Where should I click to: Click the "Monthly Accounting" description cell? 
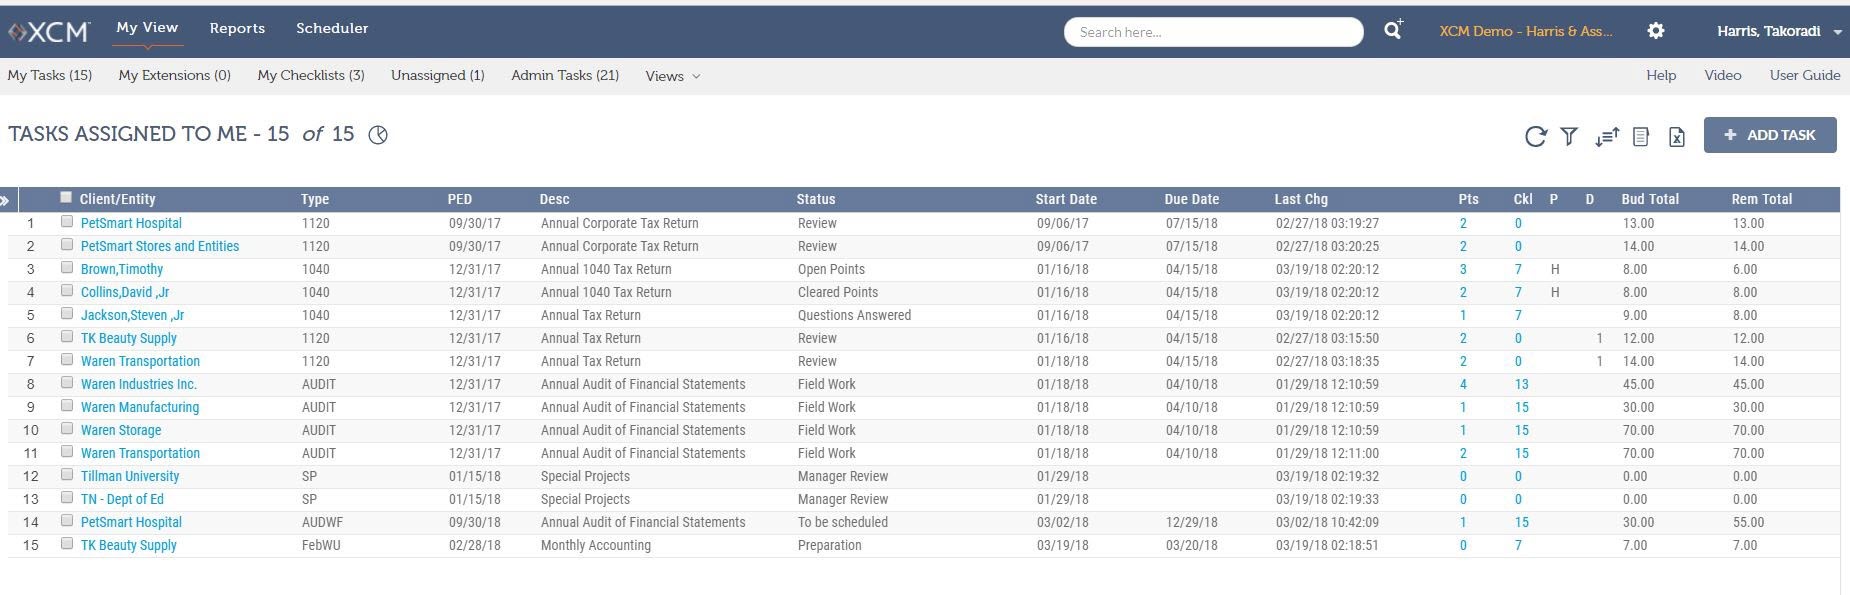tap(596, 545)
